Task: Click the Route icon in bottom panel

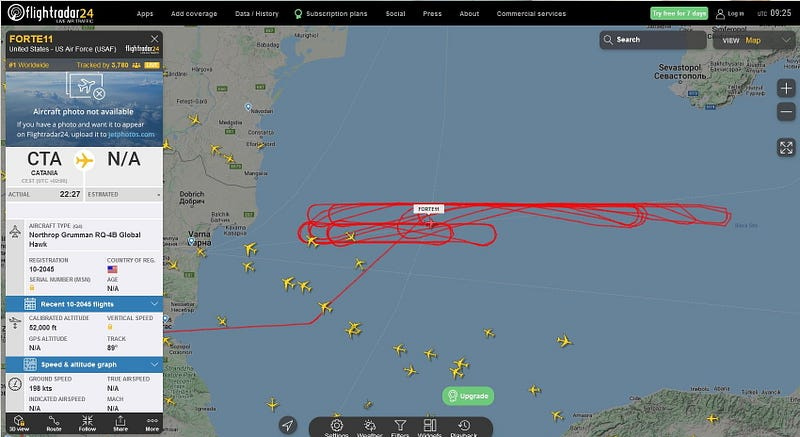Action: [x=54, y=423]
